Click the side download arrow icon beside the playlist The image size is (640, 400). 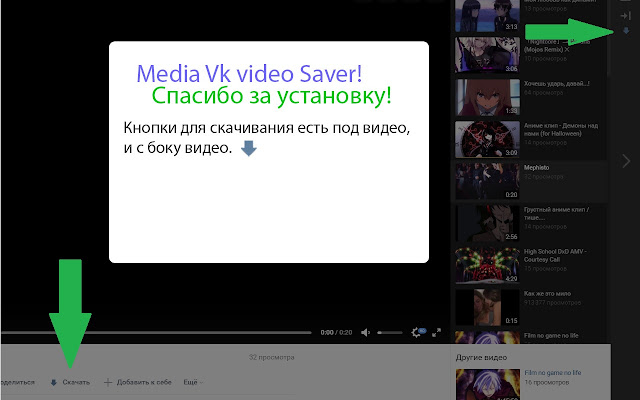pos(626,31)
